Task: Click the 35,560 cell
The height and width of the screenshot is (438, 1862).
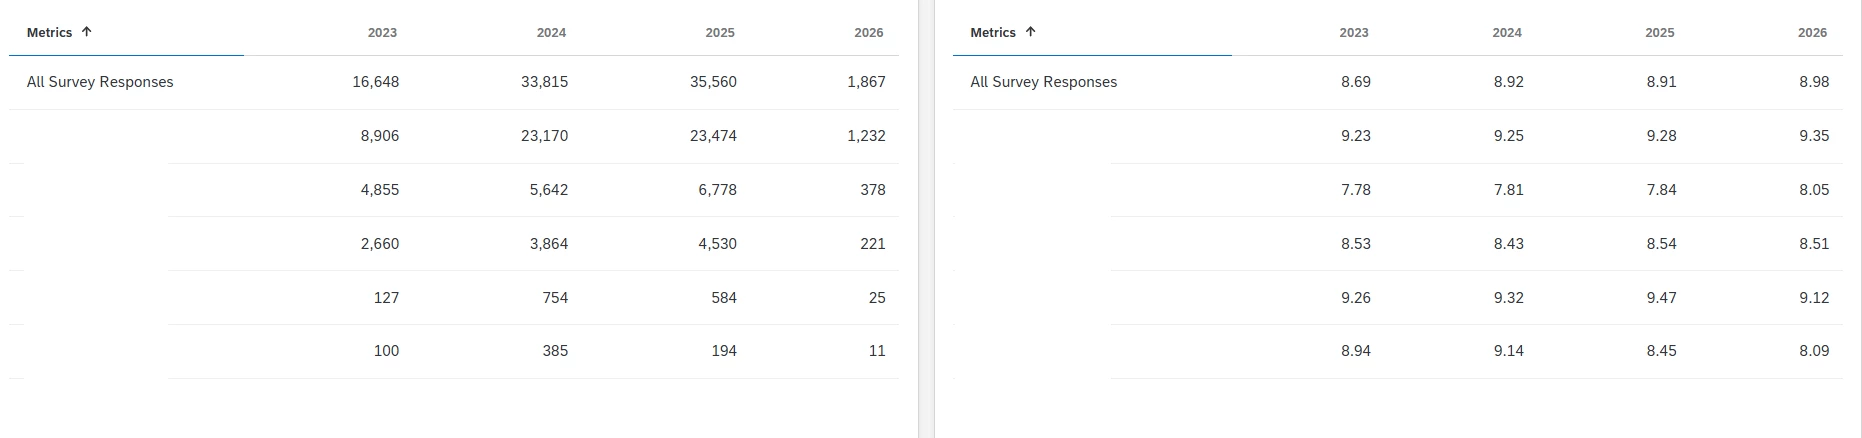Action: pyautogui.click(x=714, y=82)
